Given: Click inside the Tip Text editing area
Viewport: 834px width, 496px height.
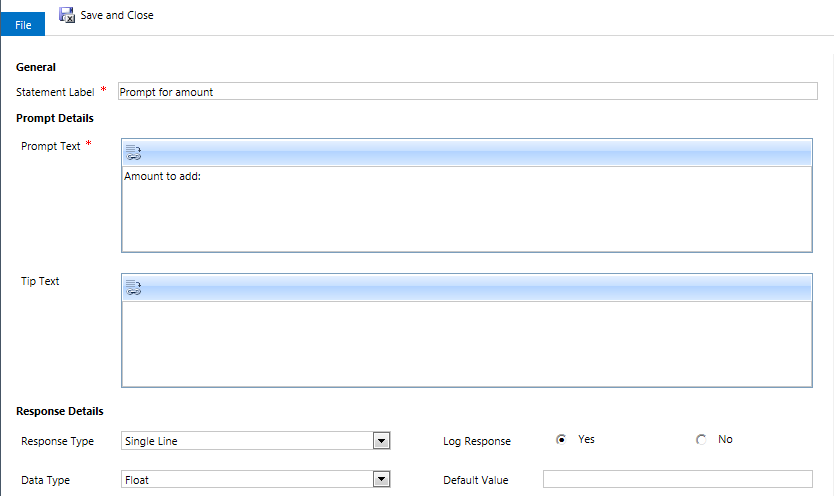Looking at the screenshot, I should click(x=467, y=344).
